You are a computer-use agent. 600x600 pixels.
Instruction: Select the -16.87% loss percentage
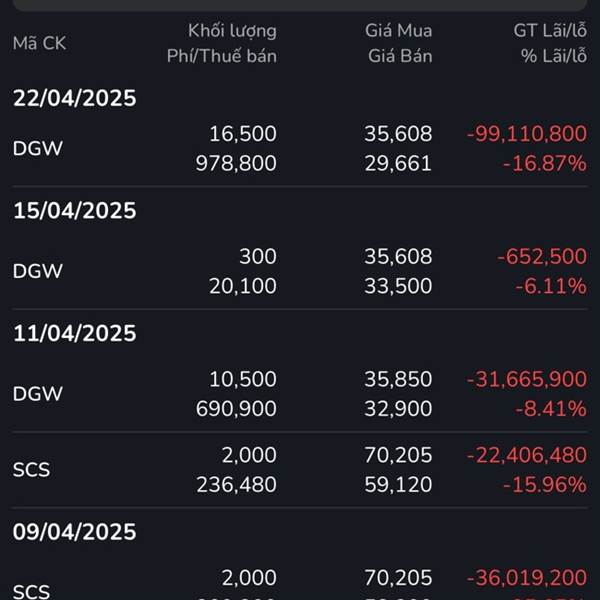tap(547, 163)
